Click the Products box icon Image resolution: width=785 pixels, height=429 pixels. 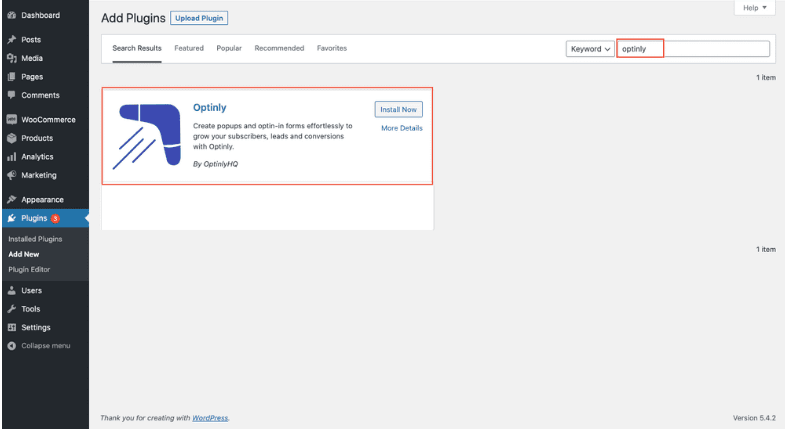tap(12, 138)
